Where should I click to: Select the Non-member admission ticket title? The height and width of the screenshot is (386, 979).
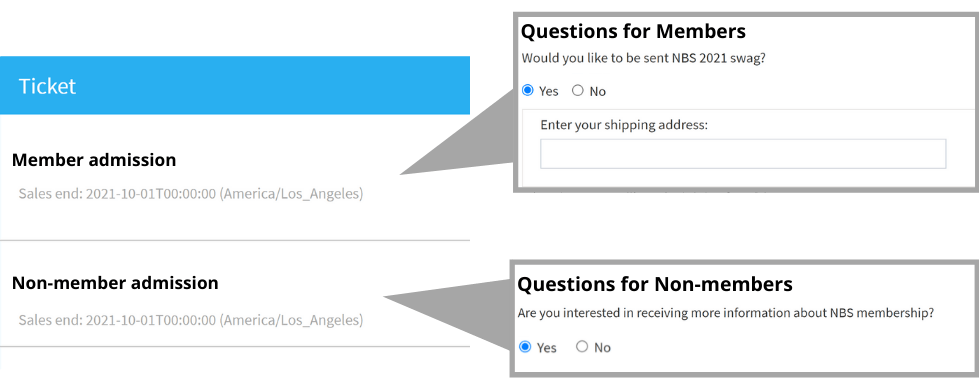coord(115,283)
